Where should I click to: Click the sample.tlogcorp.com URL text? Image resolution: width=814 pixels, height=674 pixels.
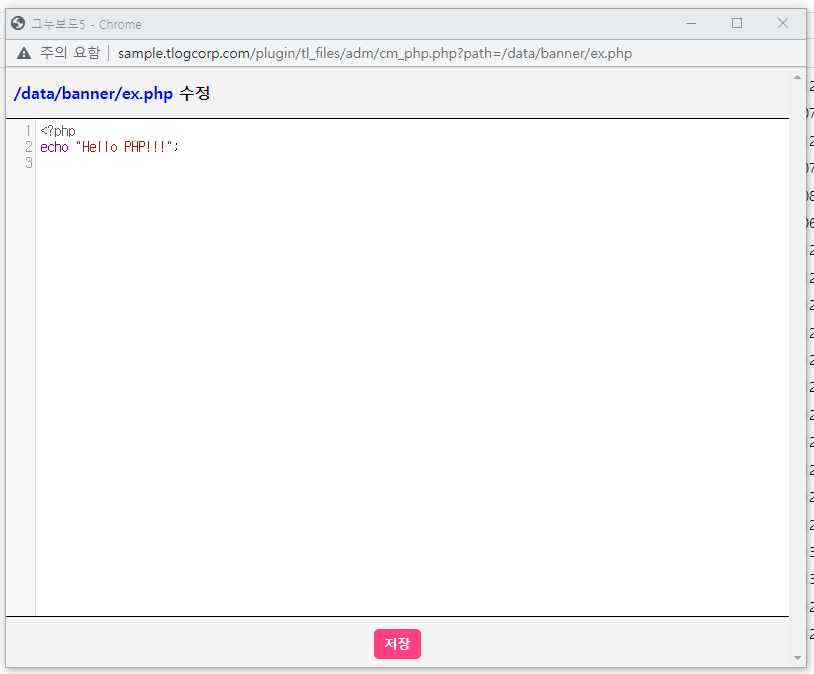pyautogui.click(x=374, y=53)
